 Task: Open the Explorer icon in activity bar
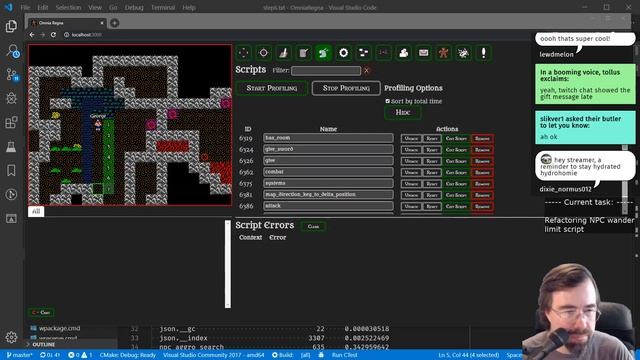pyautogui.click(x=11, y=26)
